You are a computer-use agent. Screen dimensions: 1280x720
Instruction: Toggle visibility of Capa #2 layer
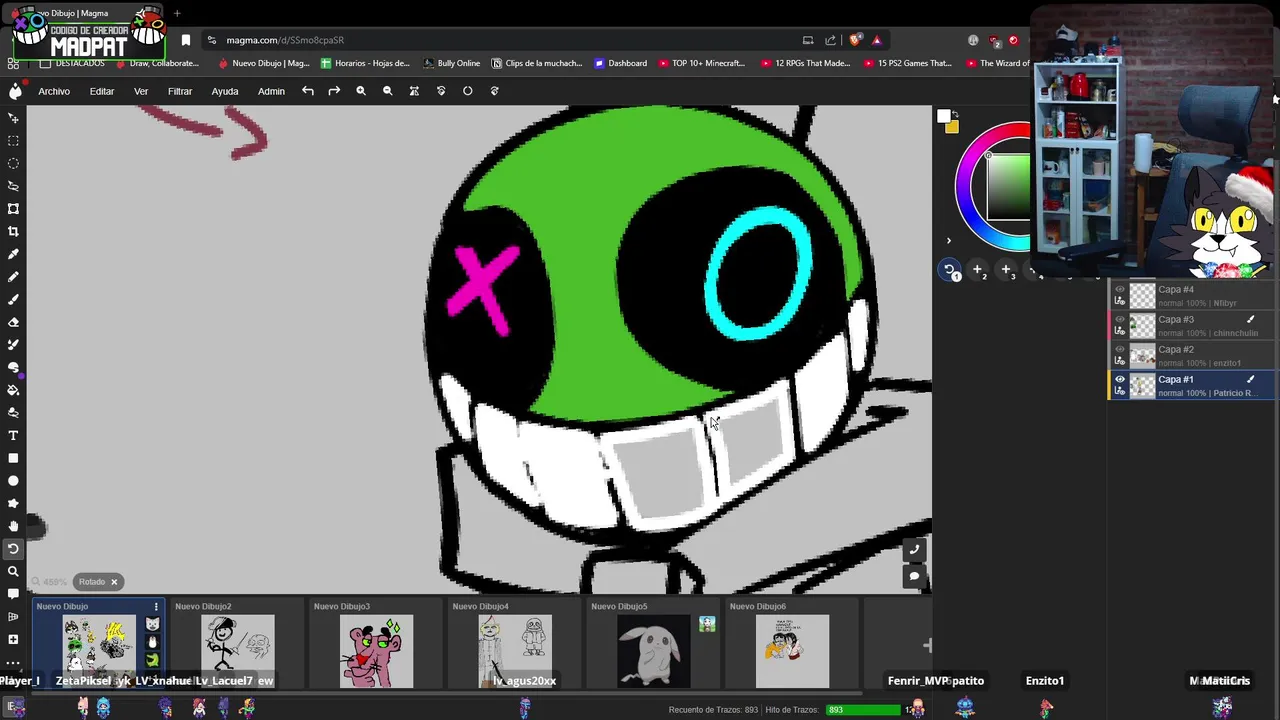1120,350
